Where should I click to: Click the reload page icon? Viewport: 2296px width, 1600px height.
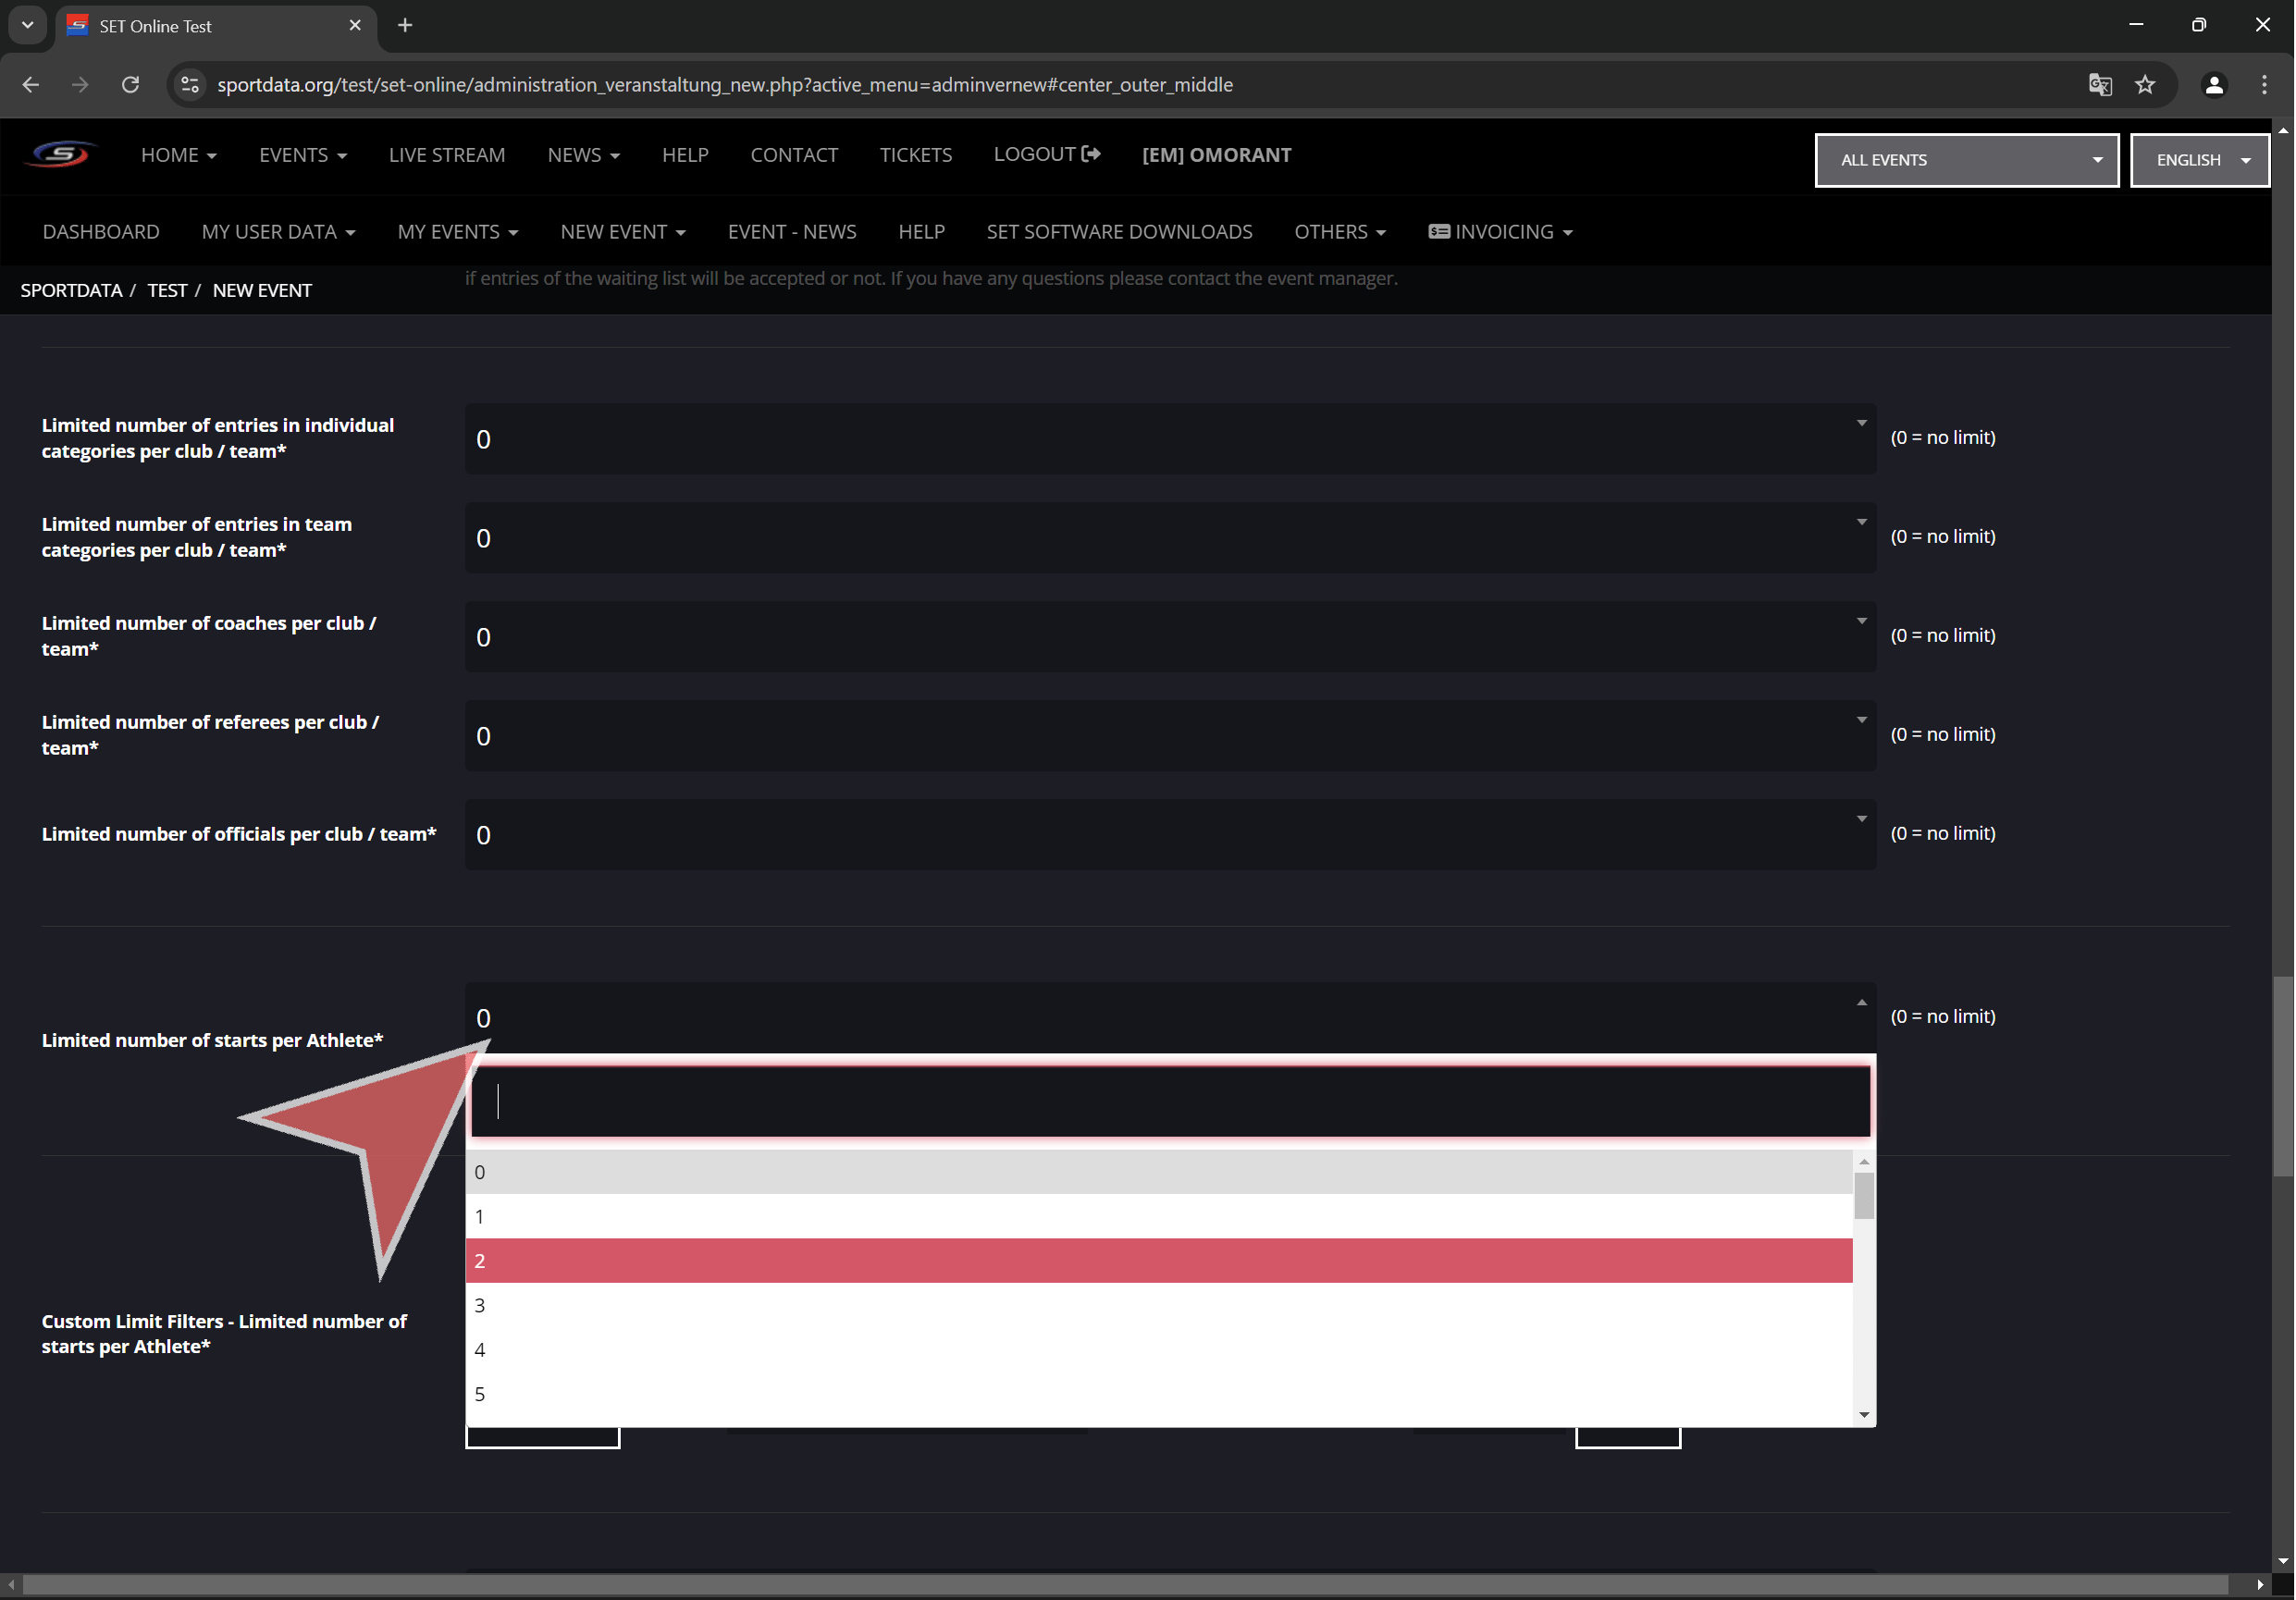[130, 85]
